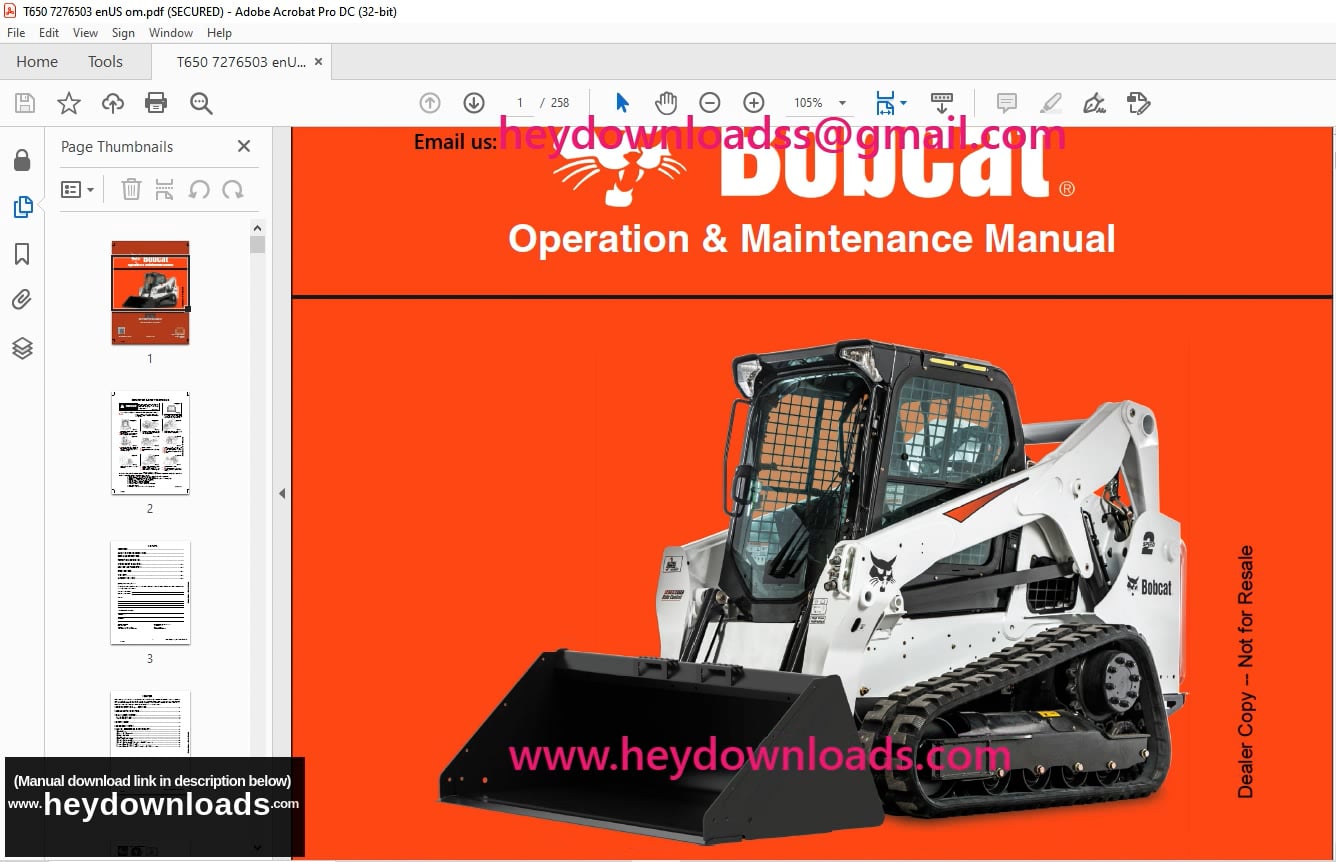Print the document with the printer icon

tap(156, 103)
